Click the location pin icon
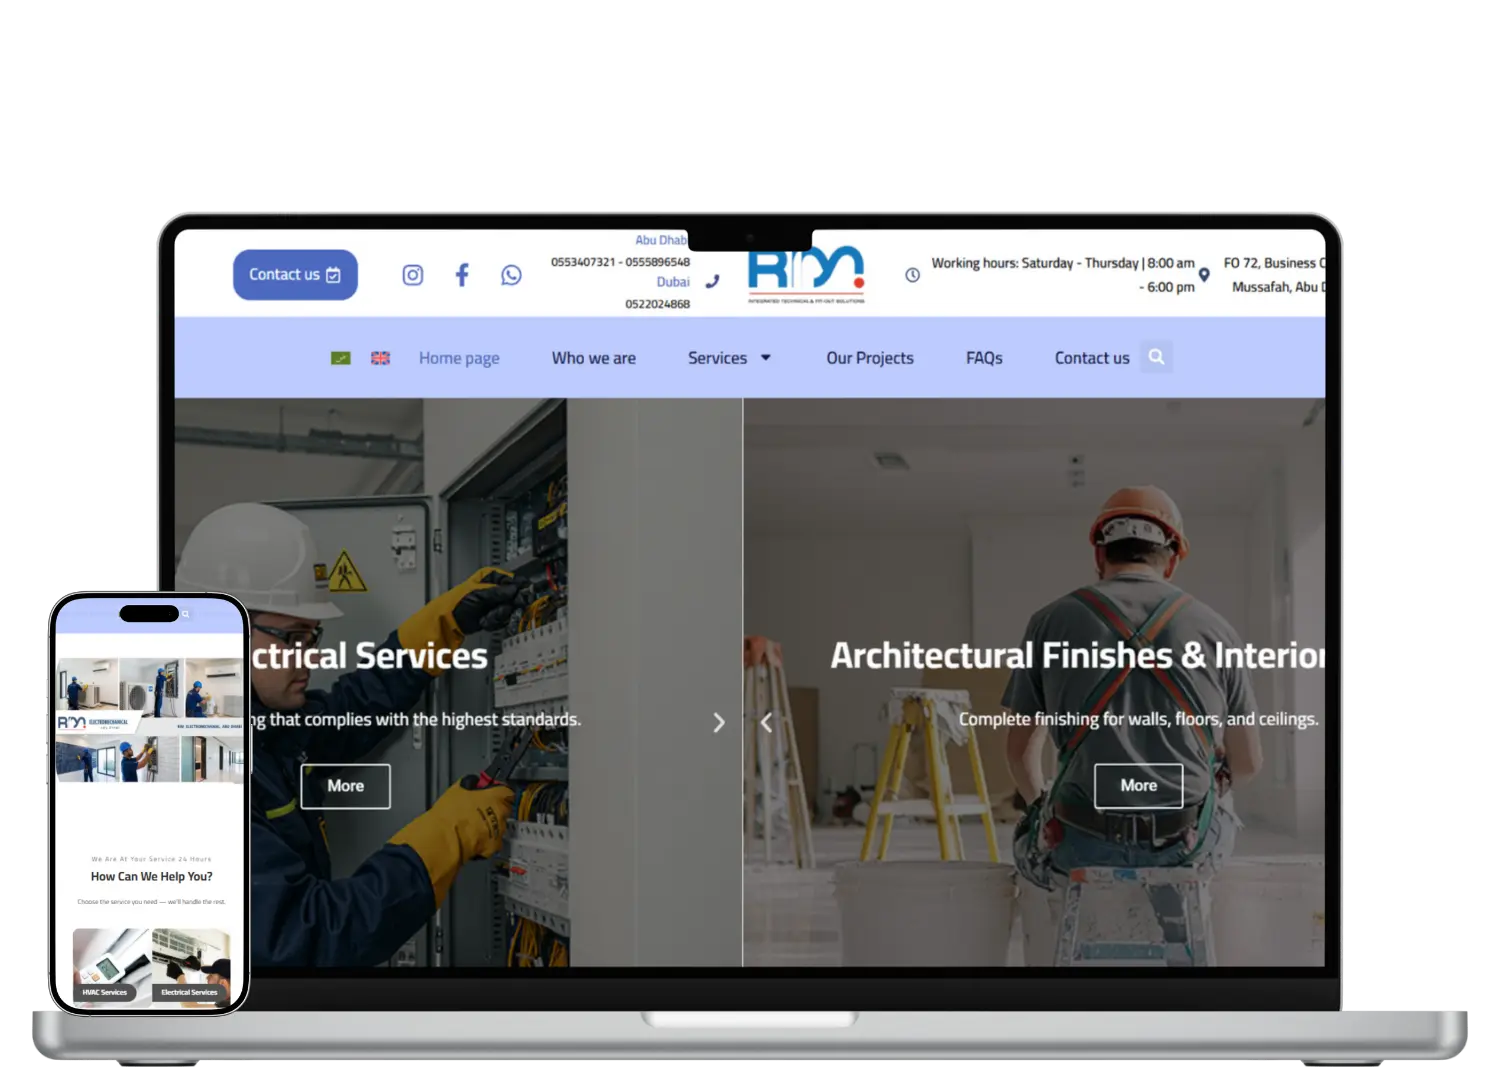 coord(1204,275)
